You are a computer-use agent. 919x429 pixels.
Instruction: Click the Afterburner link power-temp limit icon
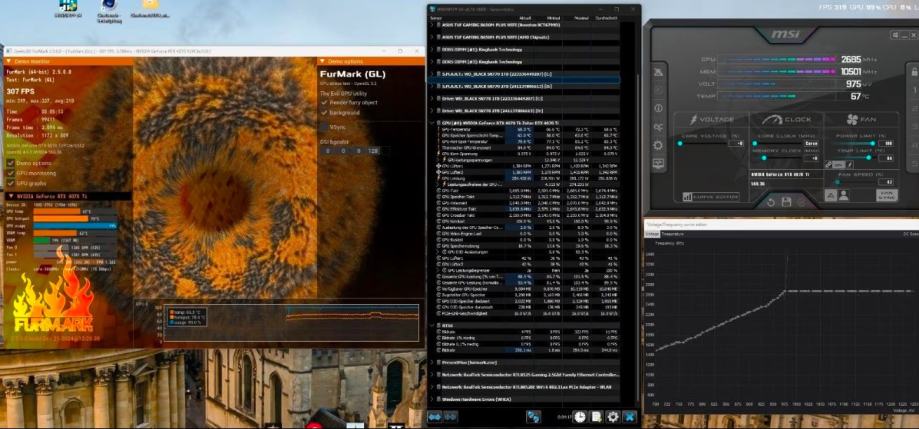click(x=828, y=164)
